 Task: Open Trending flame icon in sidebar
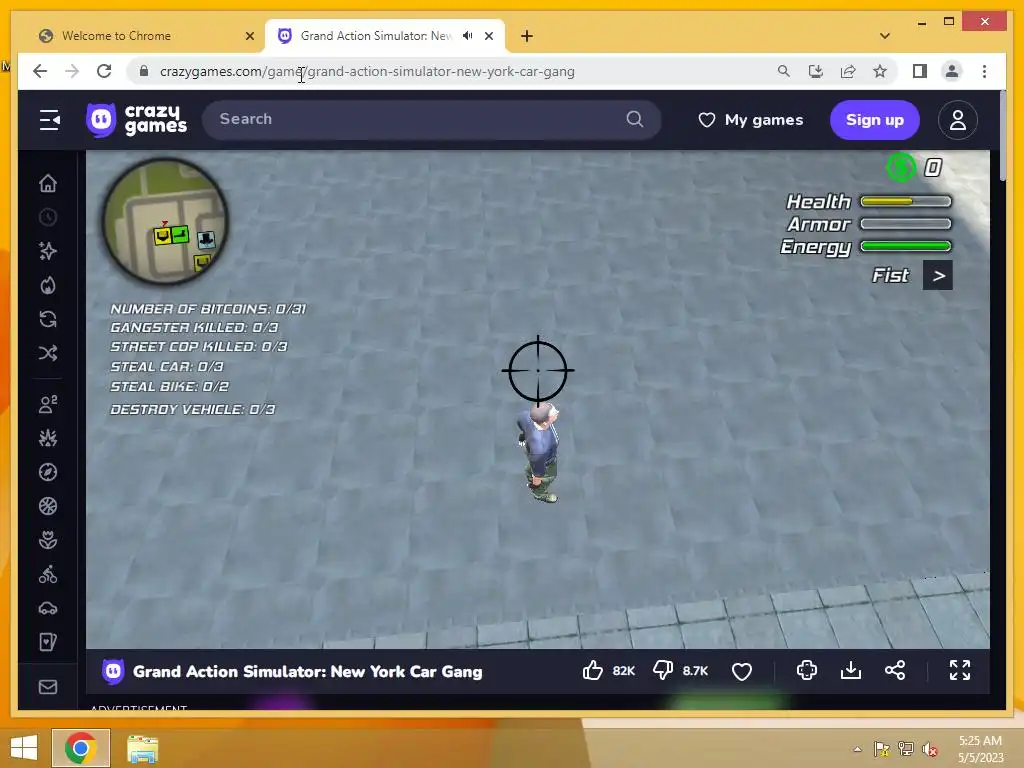pyautogui.click(x=48, y=285)
